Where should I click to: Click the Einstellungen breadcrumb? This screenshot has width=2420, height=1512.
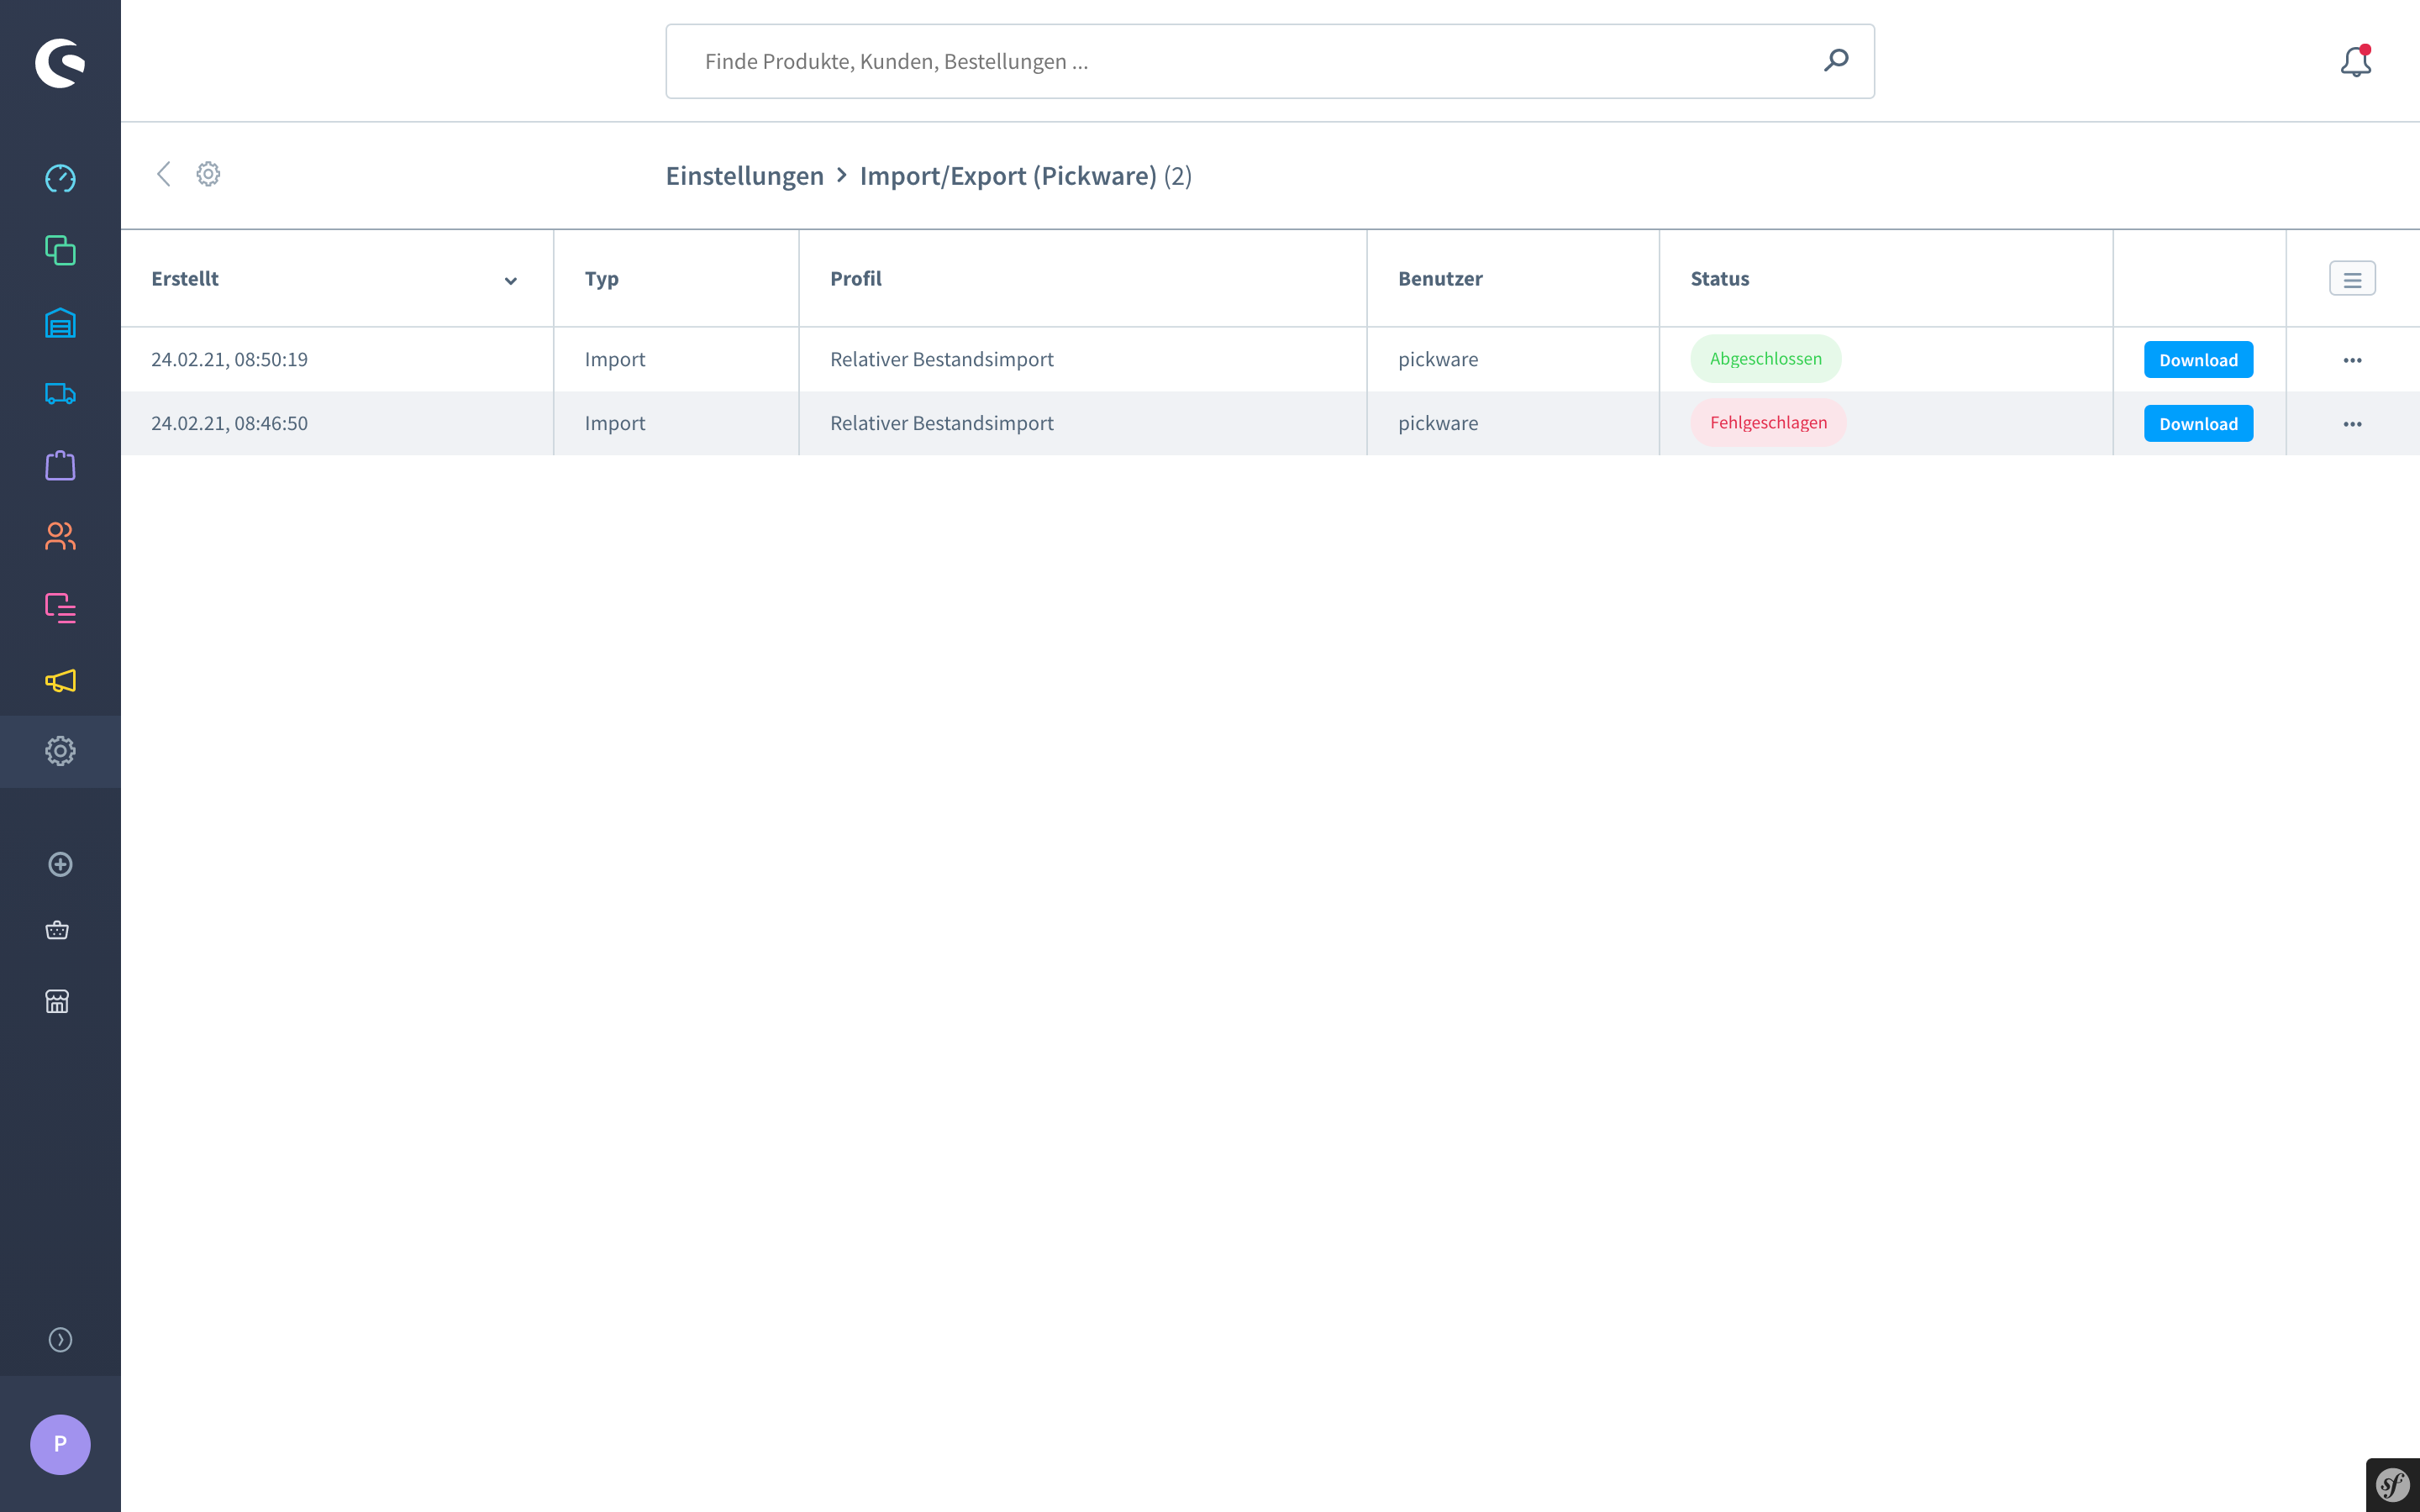(744, 176)
